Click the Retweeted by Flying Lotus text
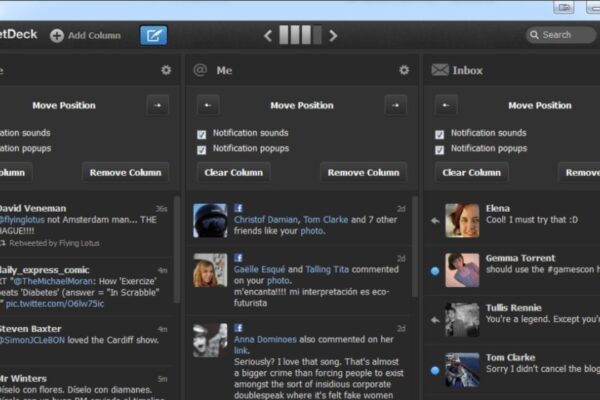 point(54,243)
